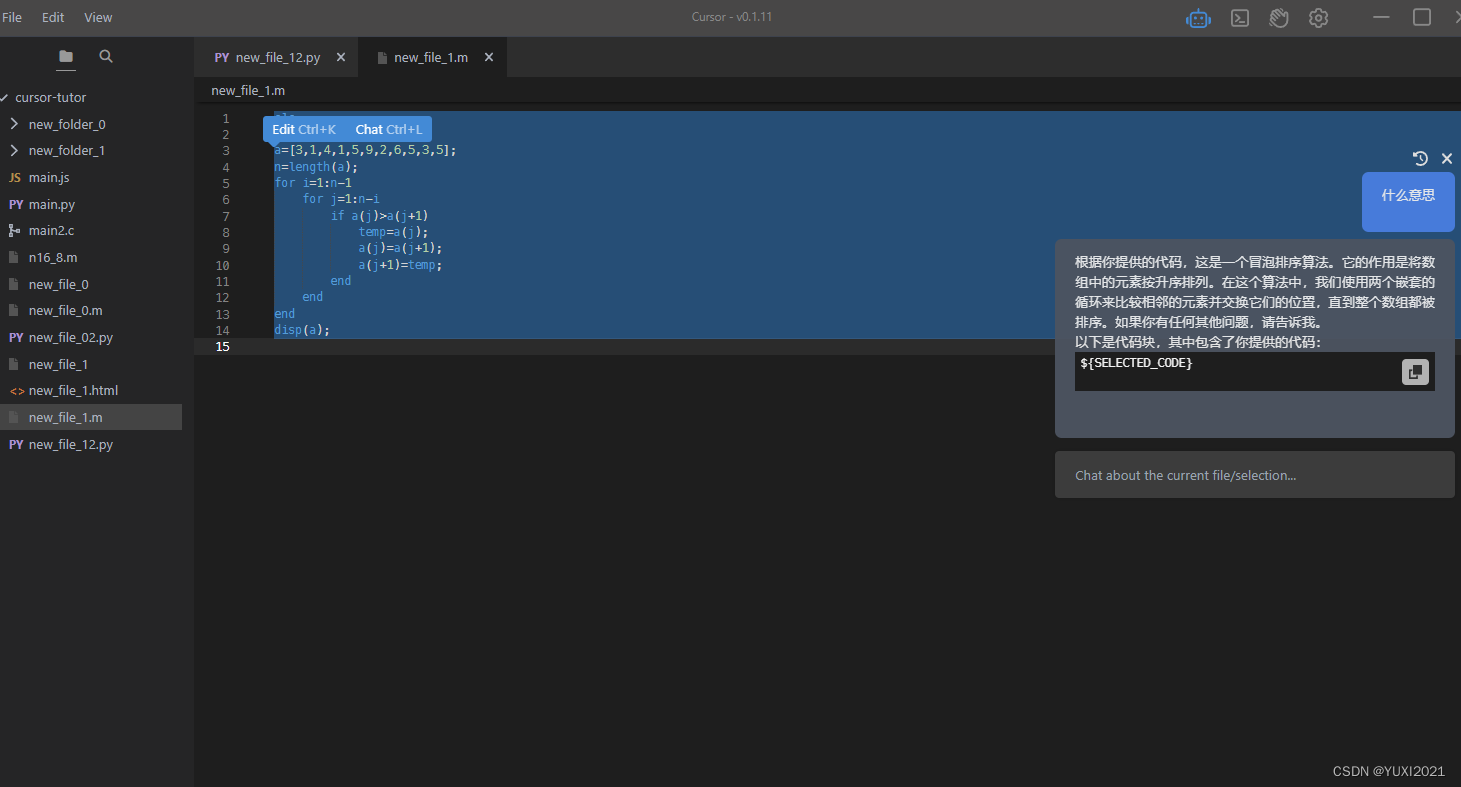Click the Chat Ctrl+L button
Viewport: 1461px width, 787px height.
pyautogui.click(x=389, y=129)
